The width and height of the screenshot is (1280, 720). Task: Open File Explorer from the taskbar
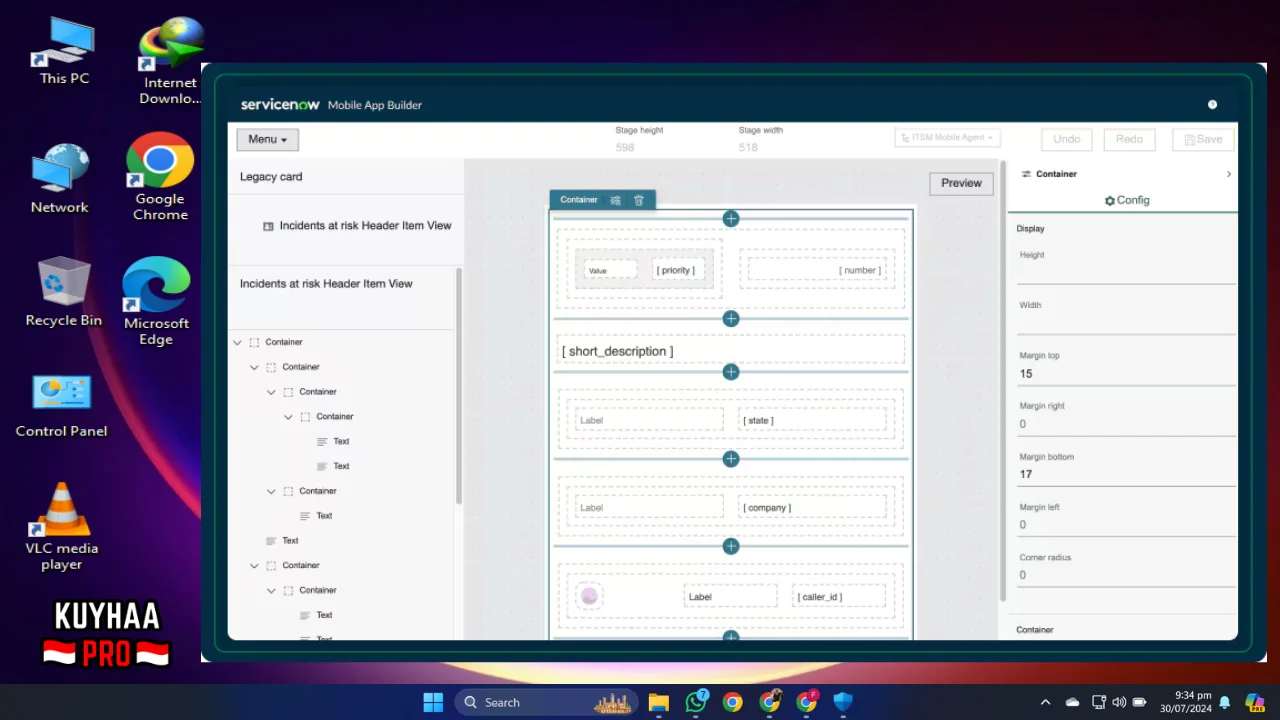(x=658, y=702)
